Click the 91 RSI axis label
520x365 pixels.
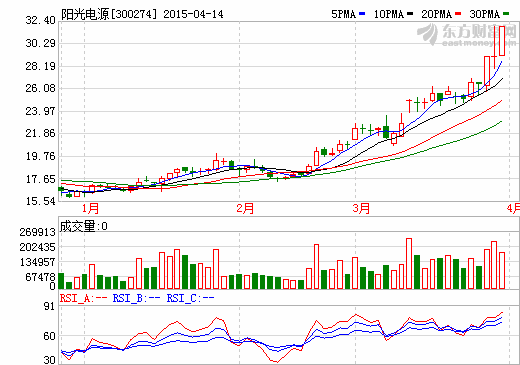pyautogui.click(x=49, y=306)
